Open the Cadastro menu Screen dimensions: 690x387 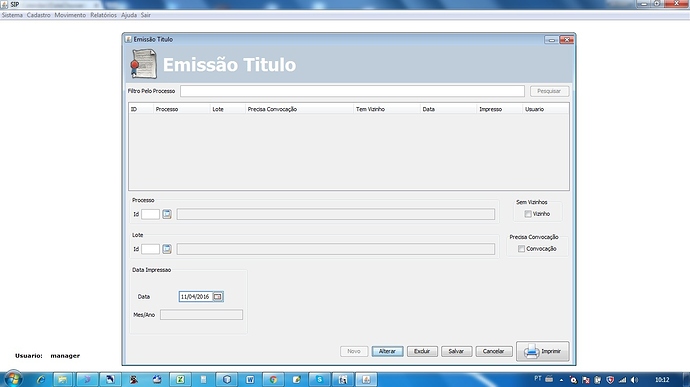(38, 15)
